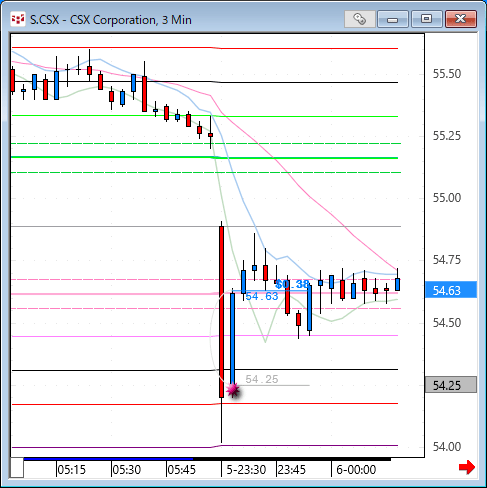Image resolution: width=487 pixels, height=488 pixels.
Task: Click the 05:30 time axis label
Action: (x=126, y=470)
